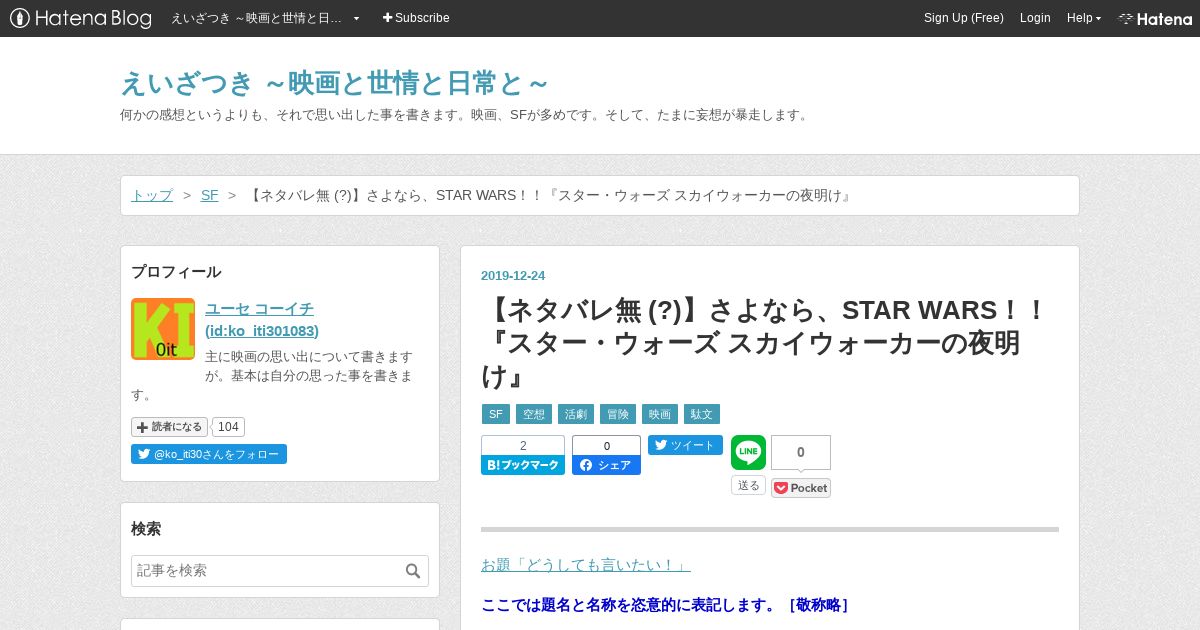Open the KI profile avatar image

click(x=163, y=329)
